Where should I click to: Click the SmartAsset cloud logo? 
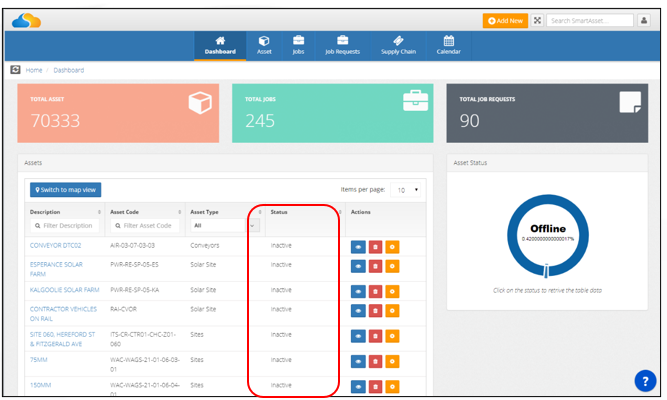pos(26,20)
